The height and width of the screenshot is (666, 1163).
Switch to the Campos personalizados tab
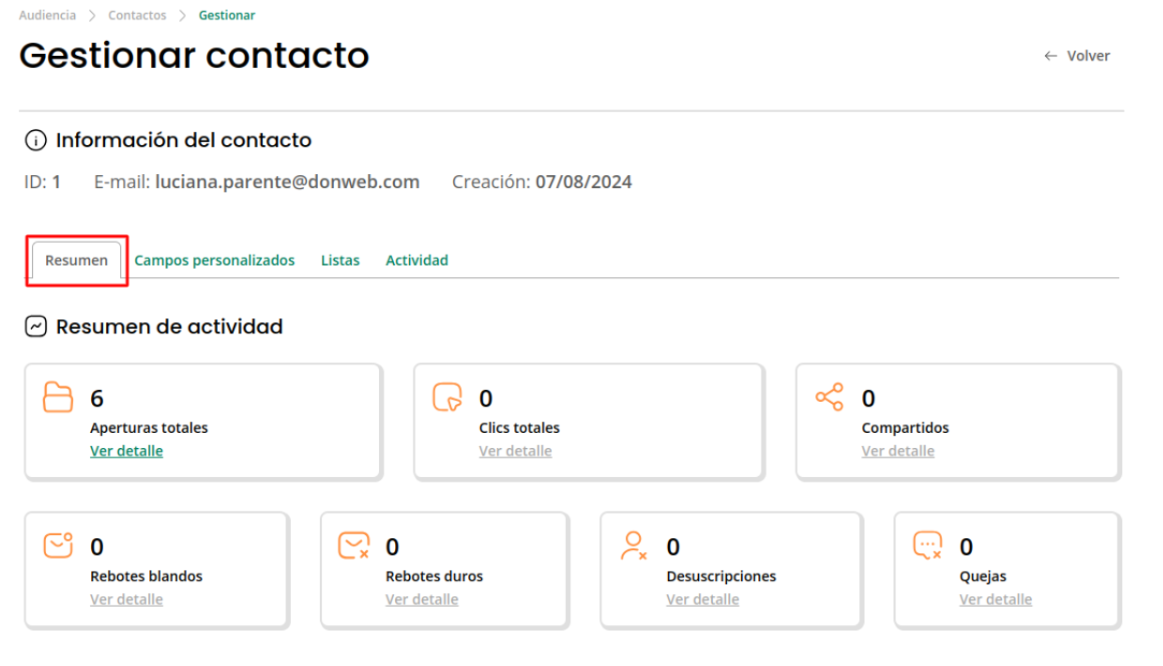(x=214, y=260)
